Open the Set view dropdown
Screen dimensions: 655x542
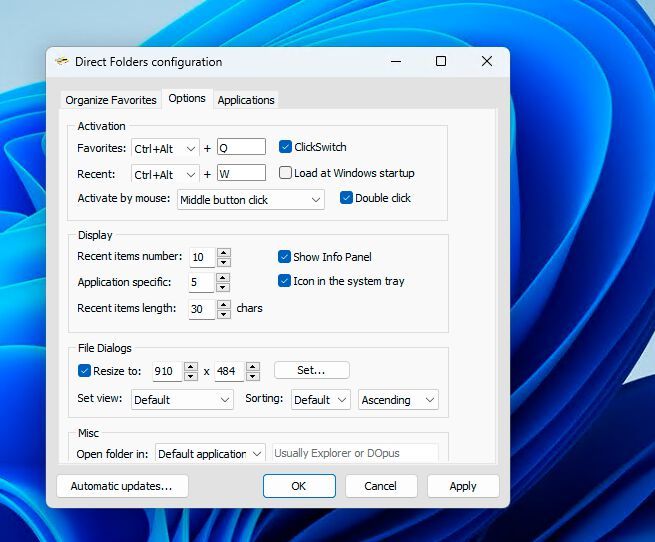coord(182,400)
